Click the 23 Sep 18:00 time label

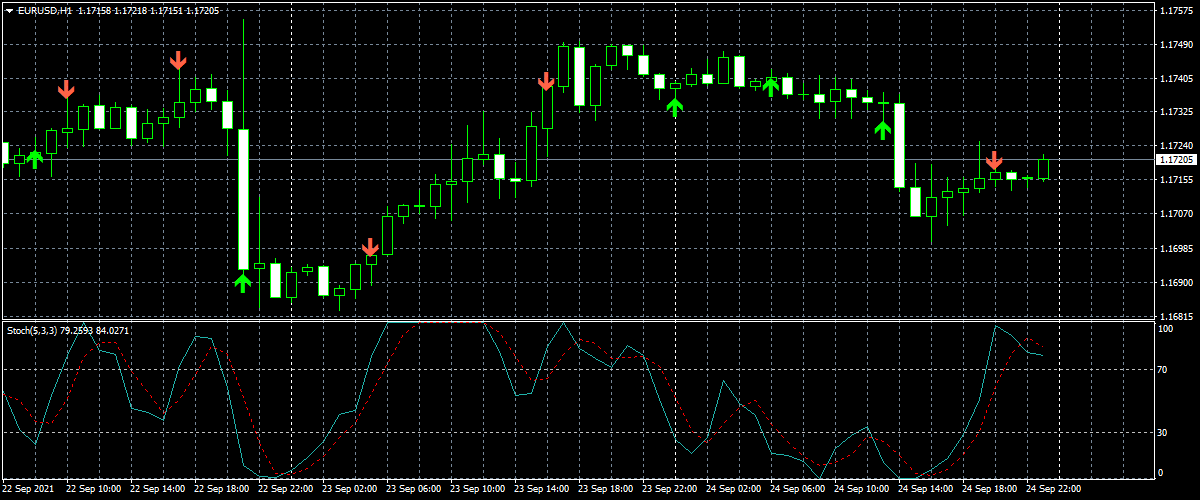605,490
